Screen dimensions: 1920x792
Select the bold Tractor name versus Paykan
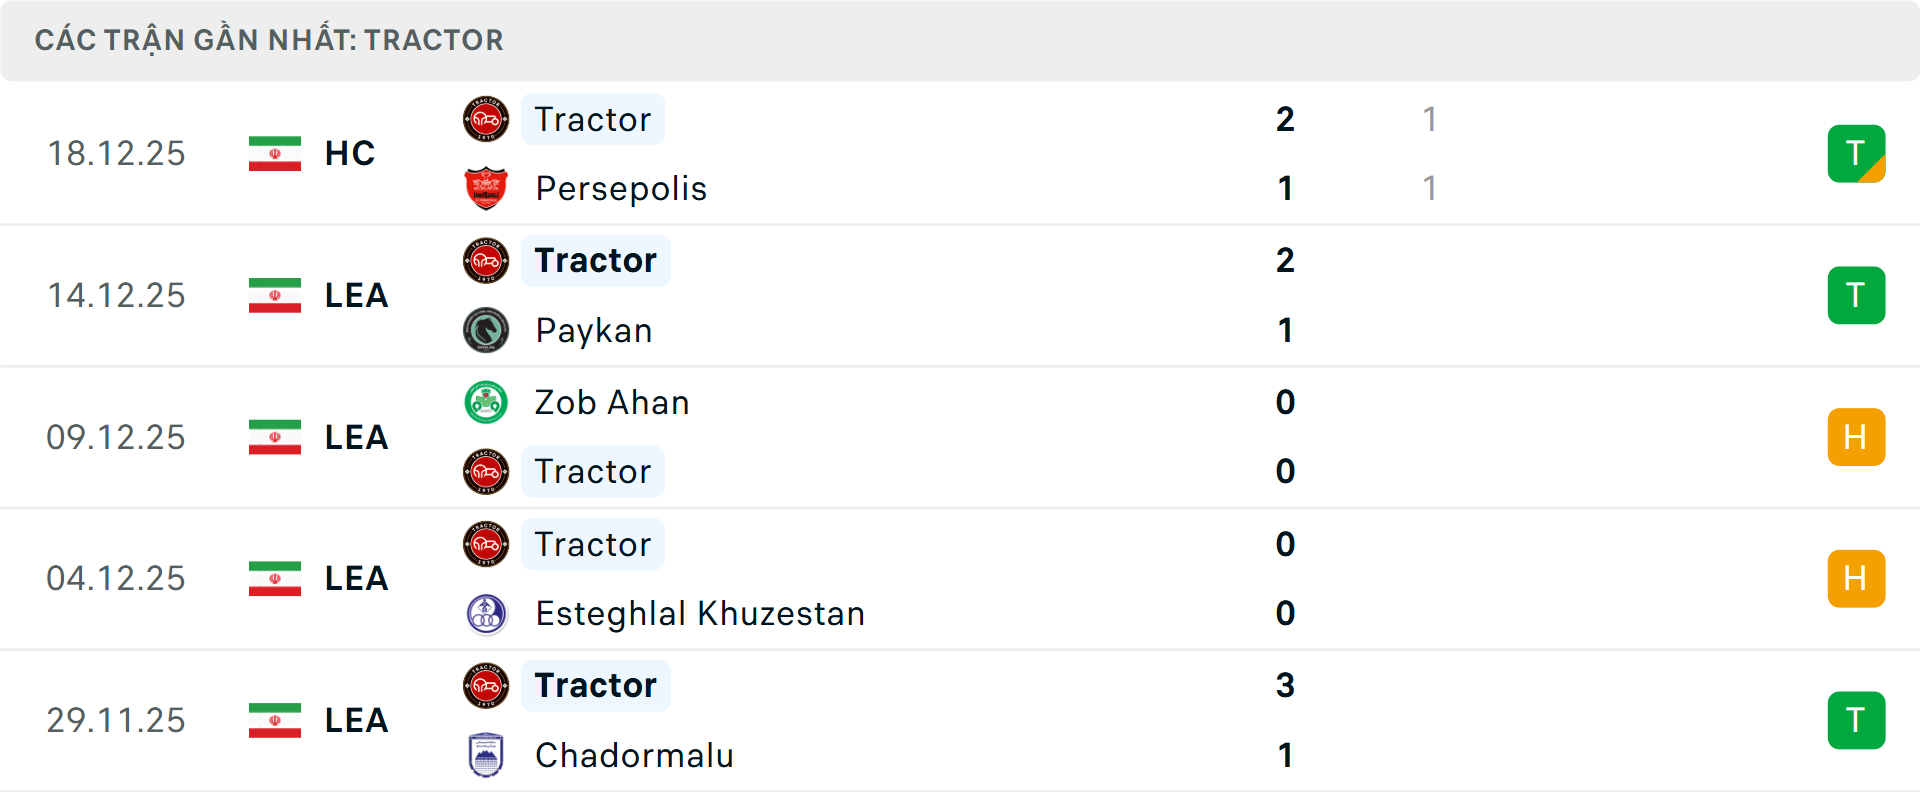tap(596, 261)
